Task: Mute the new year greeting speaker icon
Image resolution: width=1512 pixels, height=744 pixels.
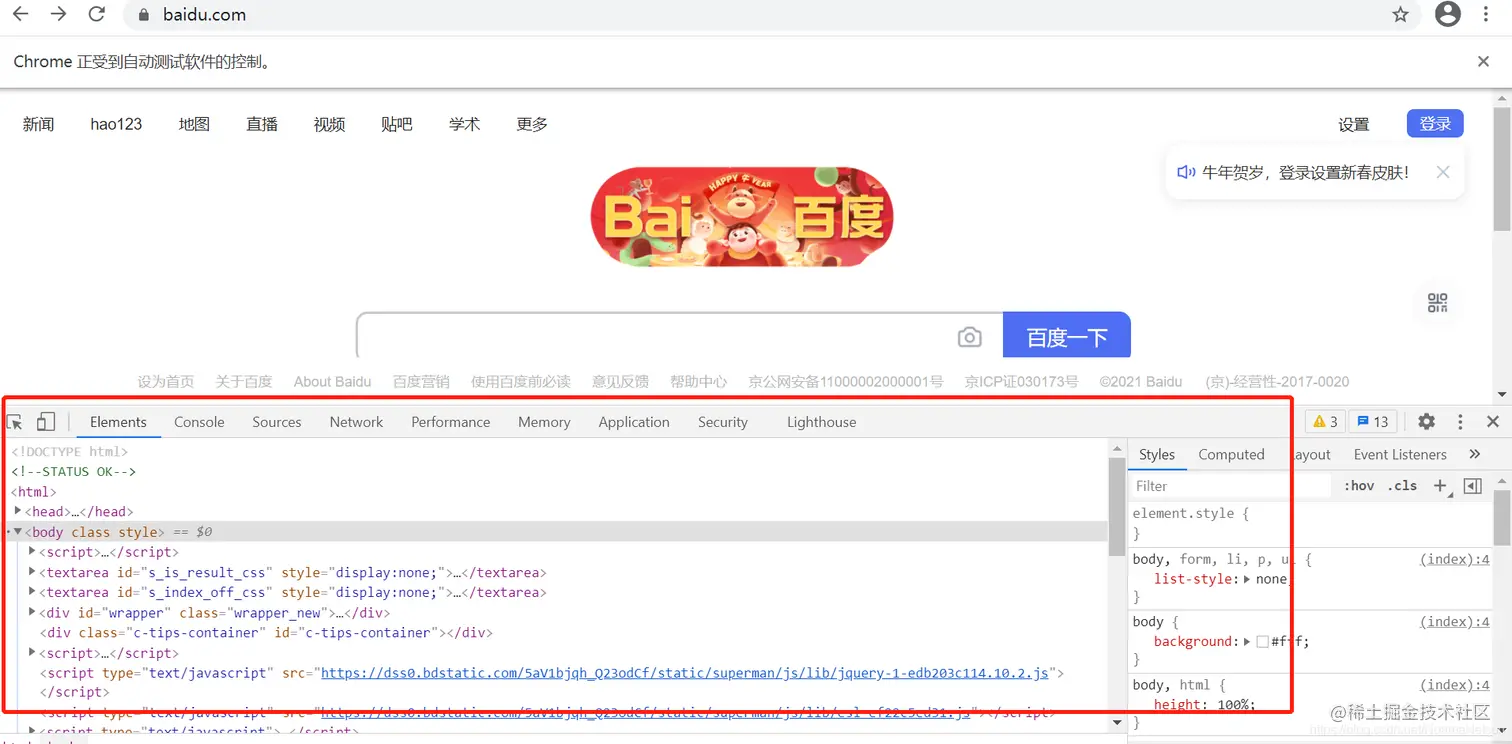Action: [1186, 172]
